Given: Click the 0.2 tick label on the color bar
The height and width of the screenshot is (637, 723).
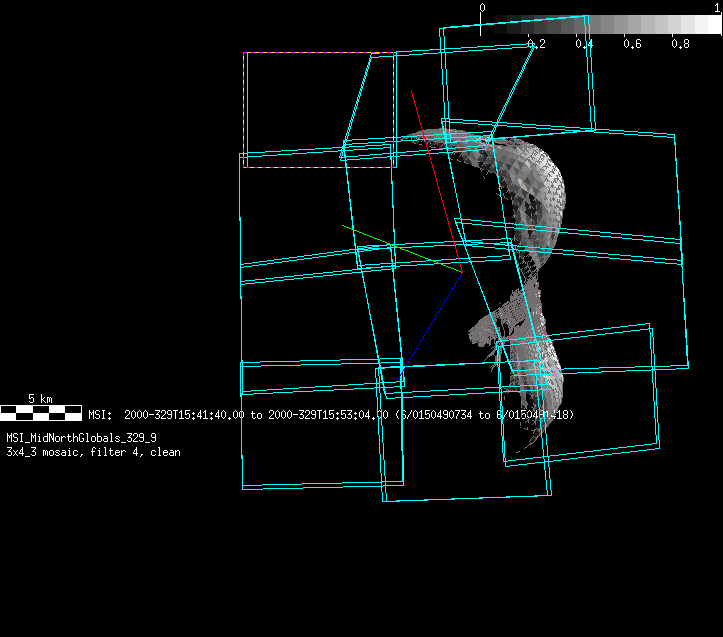Looking at the screenshot, I should click(x=536, y=44).
